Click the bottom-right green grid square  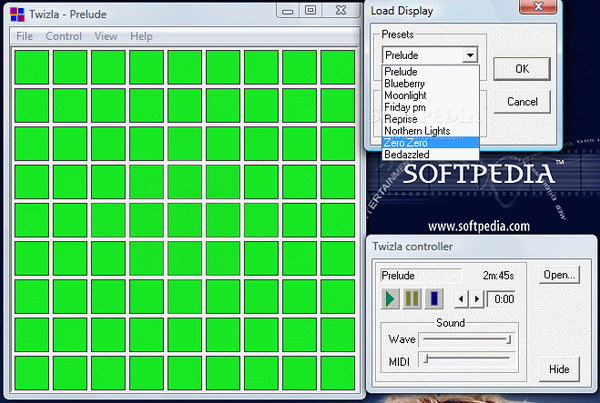pos(338,373)
